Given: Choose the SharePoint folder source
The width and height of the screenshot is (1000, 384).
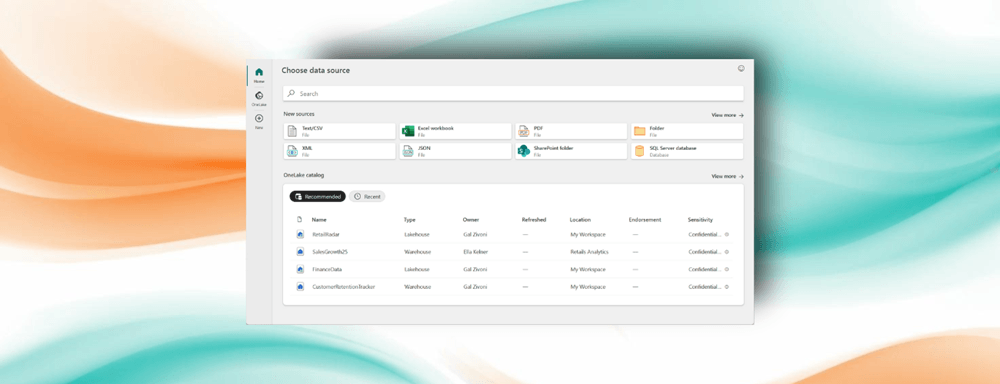Looking at the screenshot, I should pyautogui.click(x=571, y=151).
